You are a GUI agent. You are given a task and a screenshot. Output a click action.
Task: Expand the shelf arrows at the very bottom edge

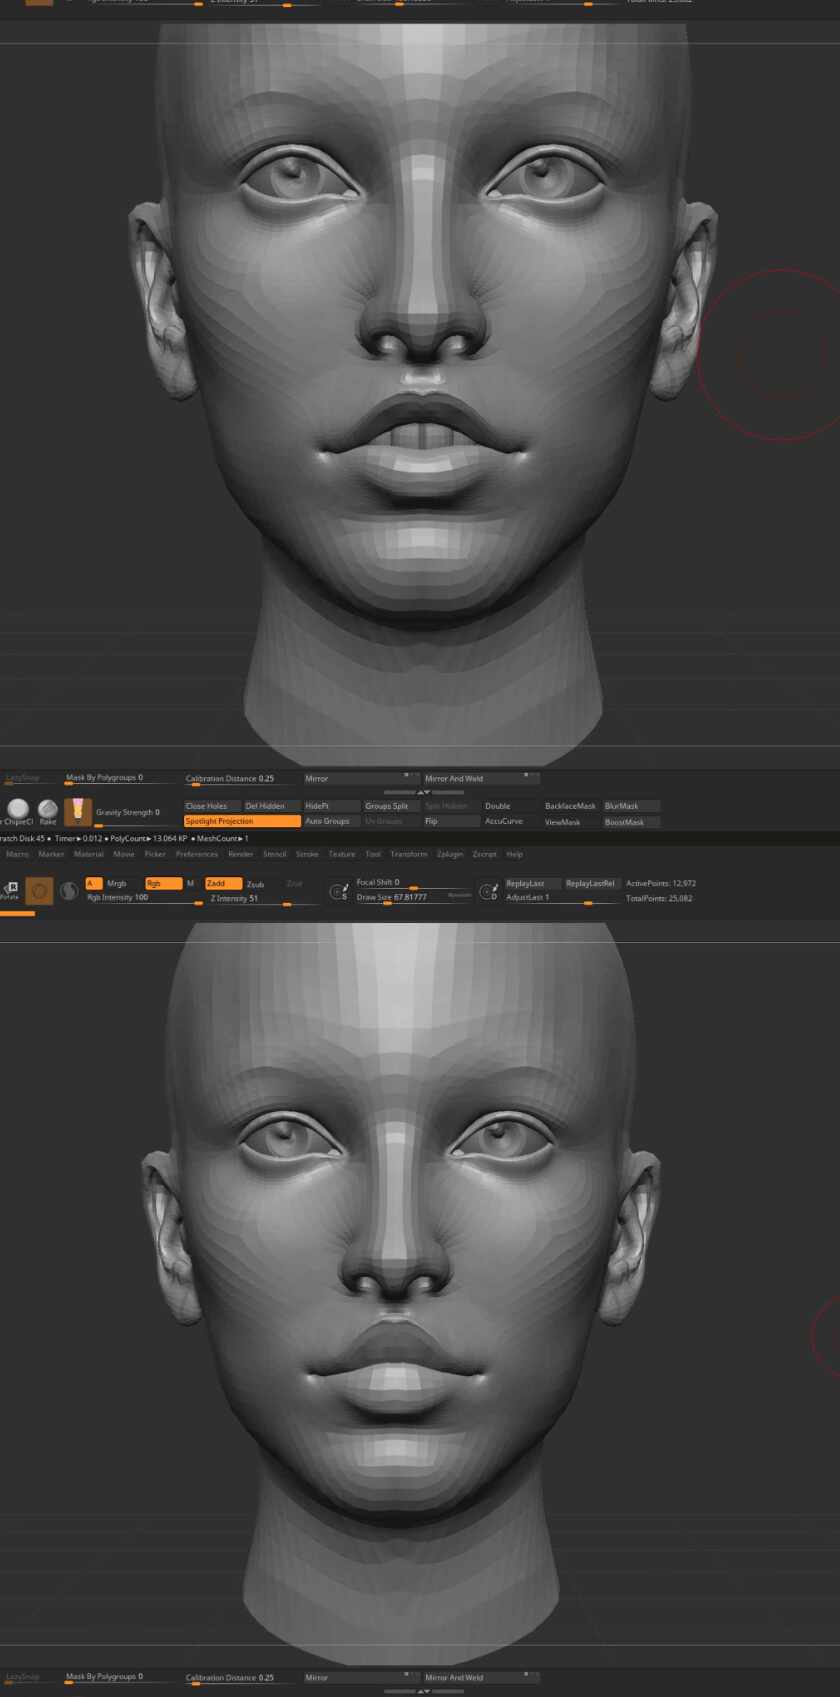coord(423,1691)
